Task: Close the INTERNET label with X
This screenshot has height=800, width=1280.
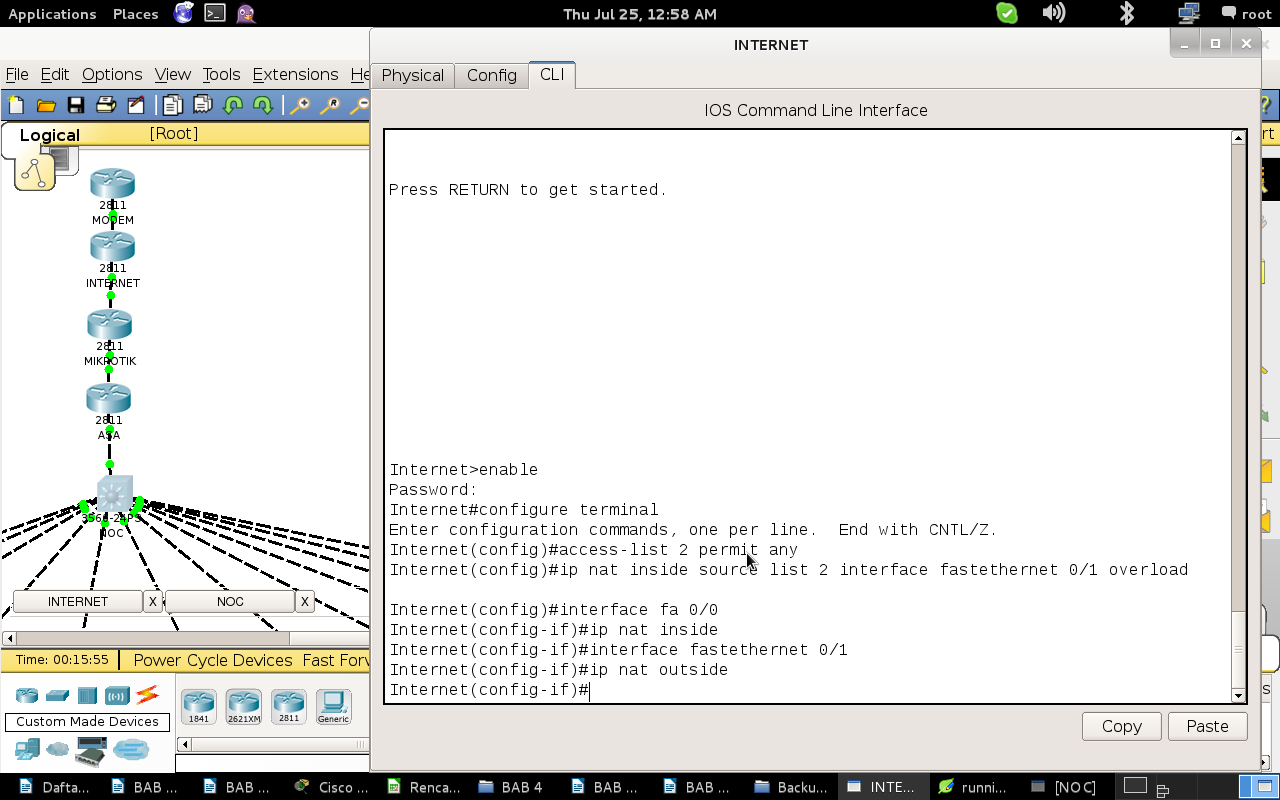Action: tap(152, 601)
